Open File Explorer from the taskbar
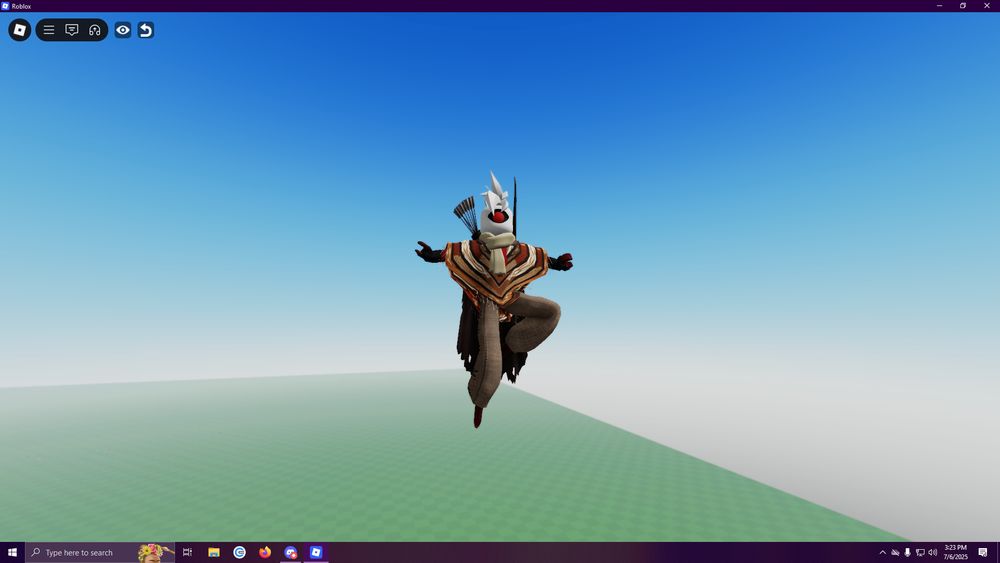1000x563 pixels. coord(214,552)
